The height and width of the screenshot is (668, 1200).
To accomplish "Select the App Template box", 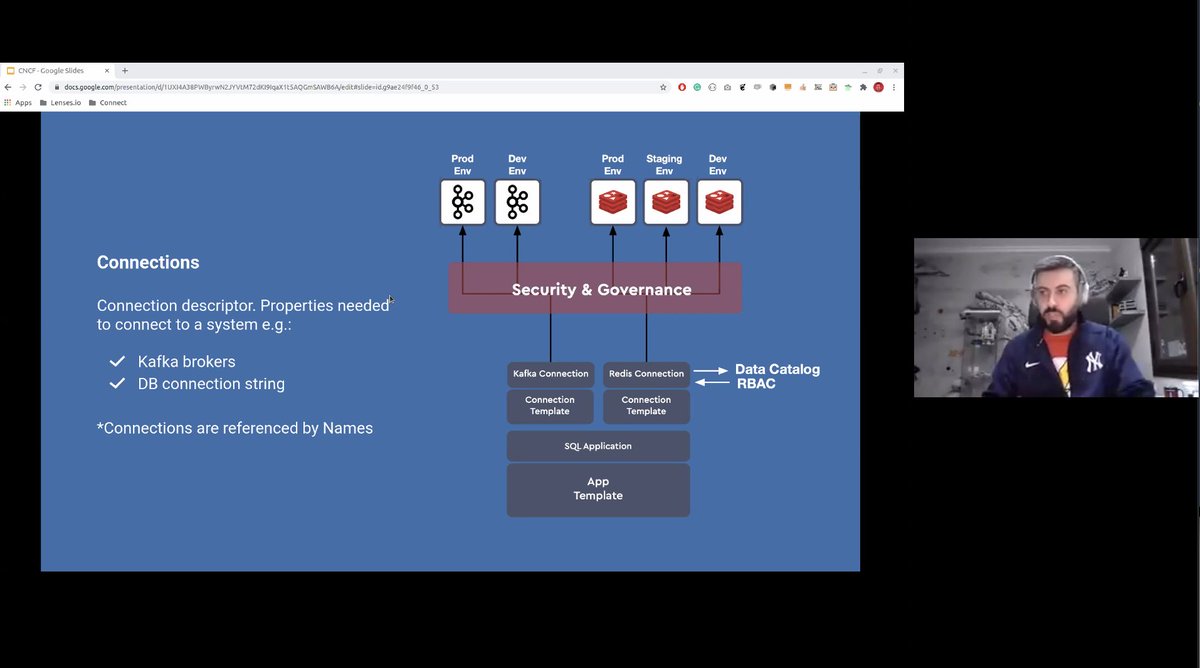I will pyautogui.click(x=598, y=490).
